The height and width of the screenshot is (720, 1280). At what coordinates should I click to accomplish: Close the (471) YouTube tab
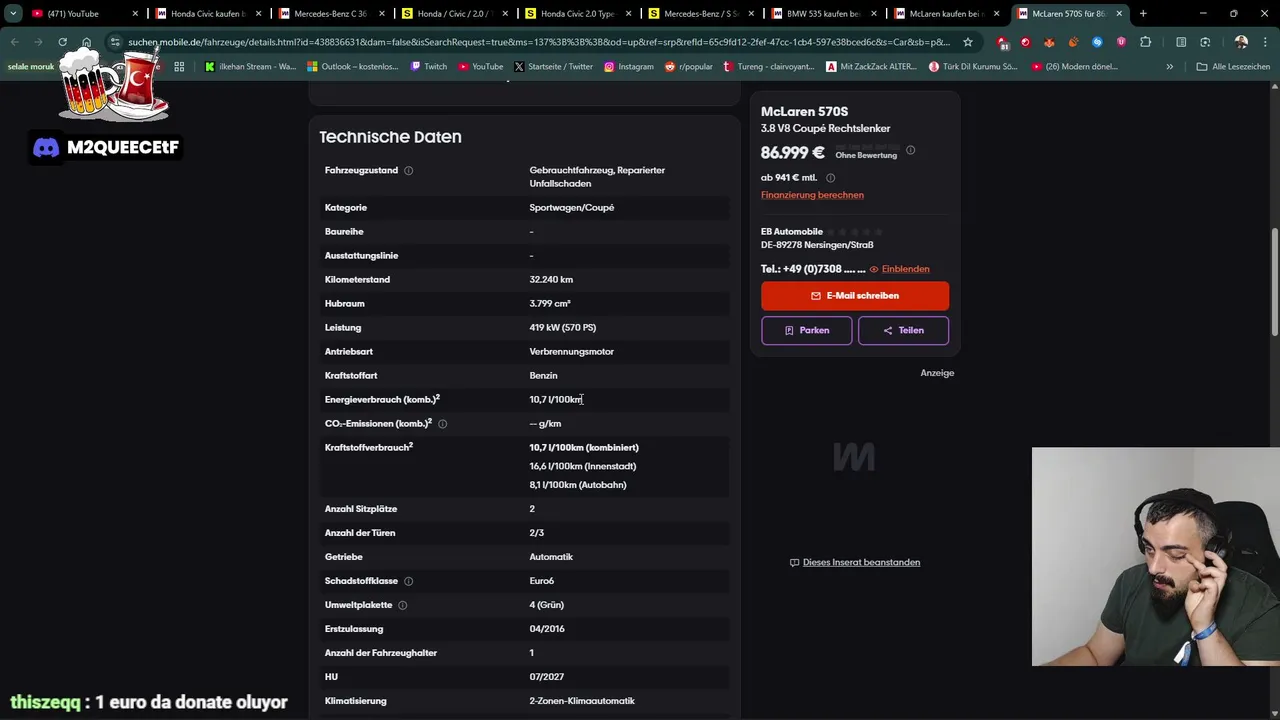point(135,14)
